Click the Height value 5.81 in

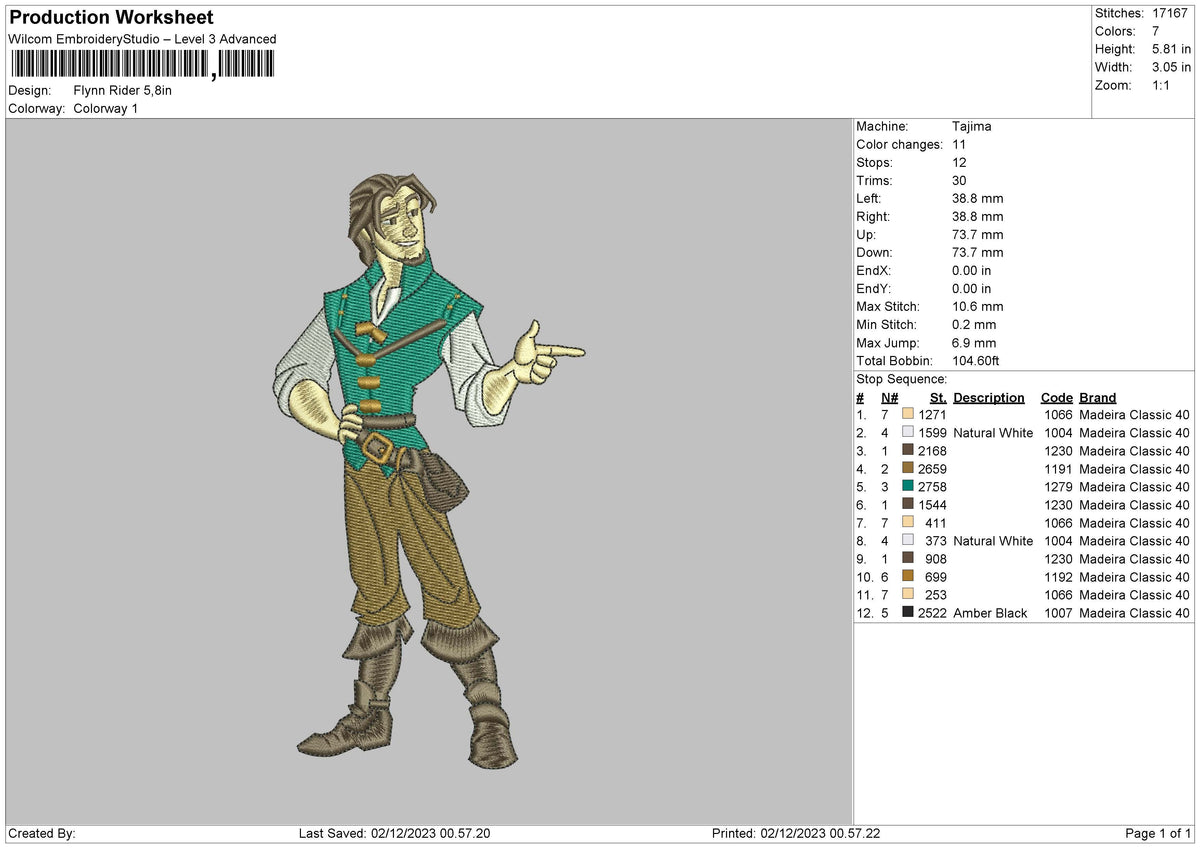click(x=1171, y=49)
